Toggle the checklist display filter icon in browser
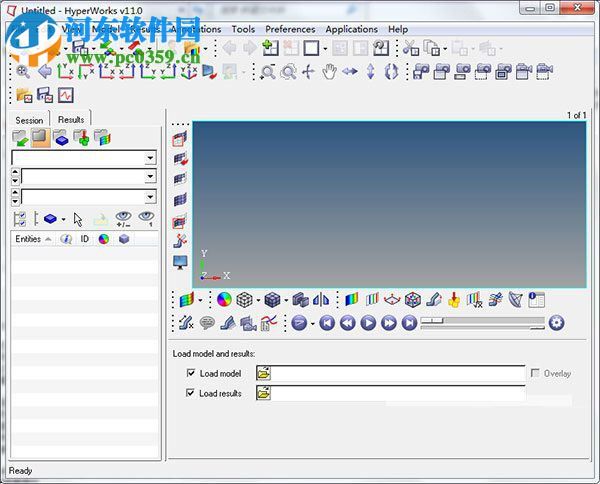600x484 pixels. (19, 219)
